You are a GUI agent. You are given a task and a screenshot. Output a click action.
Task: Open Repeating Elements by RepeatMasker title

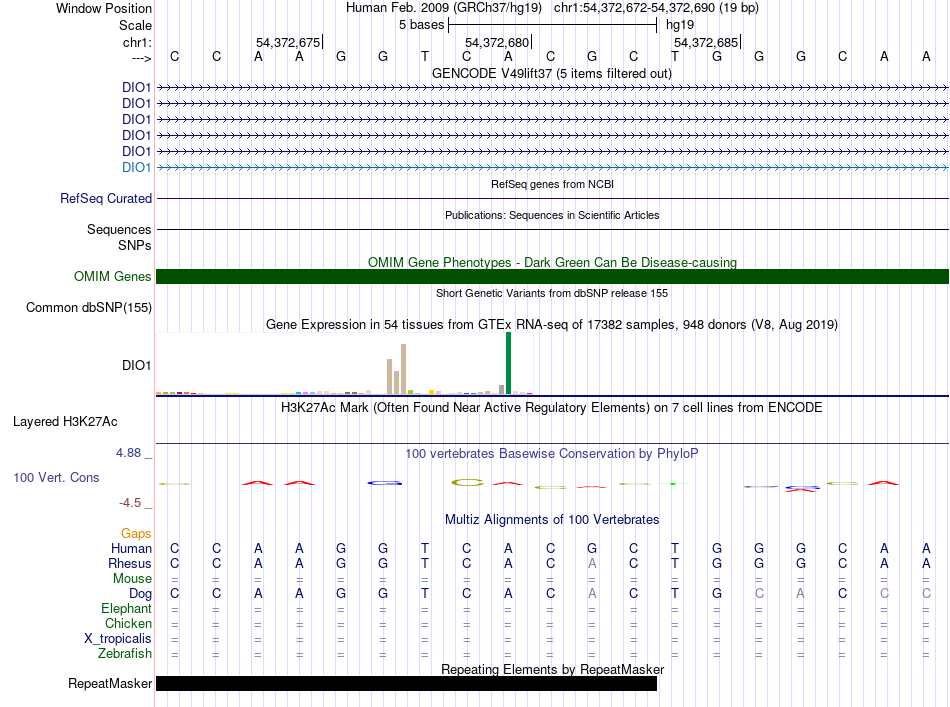[553, 669]
